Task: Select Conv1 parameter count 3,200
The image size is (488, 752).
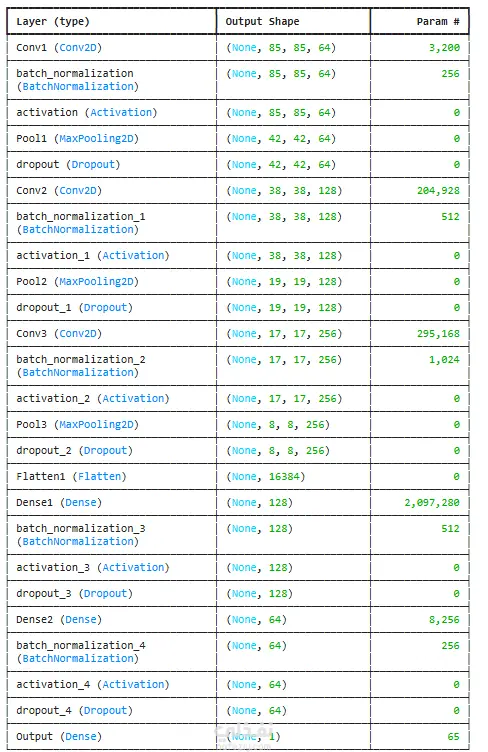Action: pos(444,47)
